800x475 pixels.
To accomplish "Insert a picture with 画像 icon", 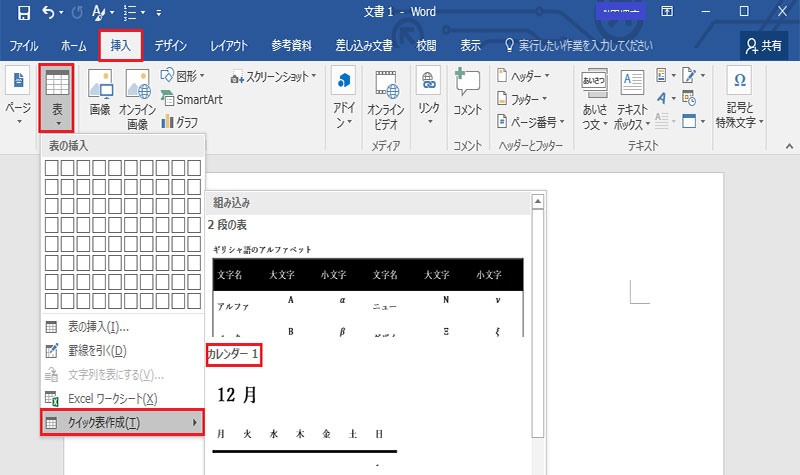I will coord(100,95).
